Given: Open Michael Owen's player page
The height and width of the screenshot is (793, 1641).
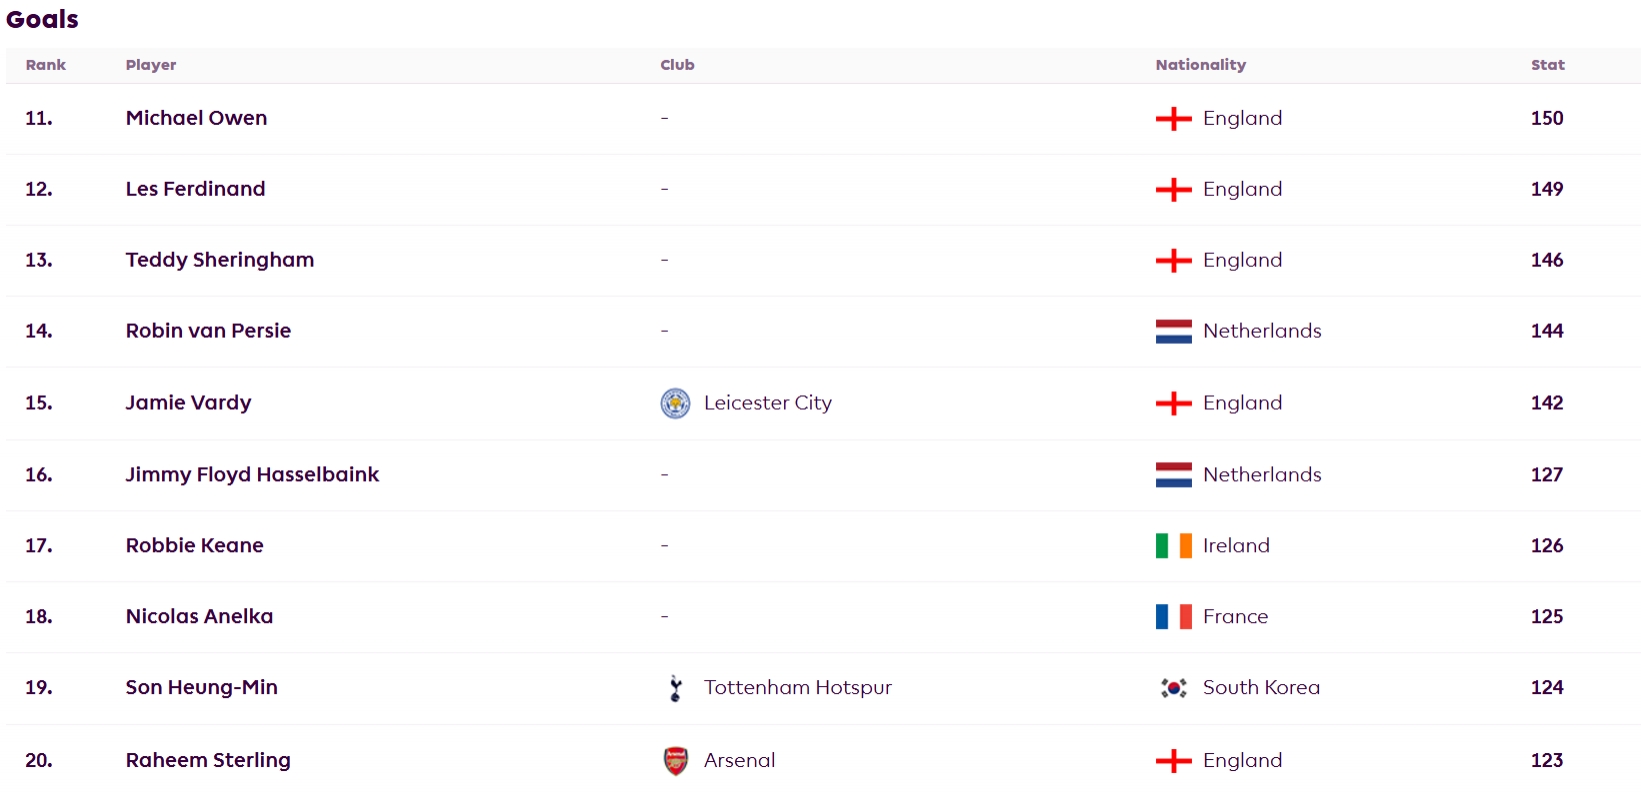Looking at the screenshot, I should coord(196,118).
